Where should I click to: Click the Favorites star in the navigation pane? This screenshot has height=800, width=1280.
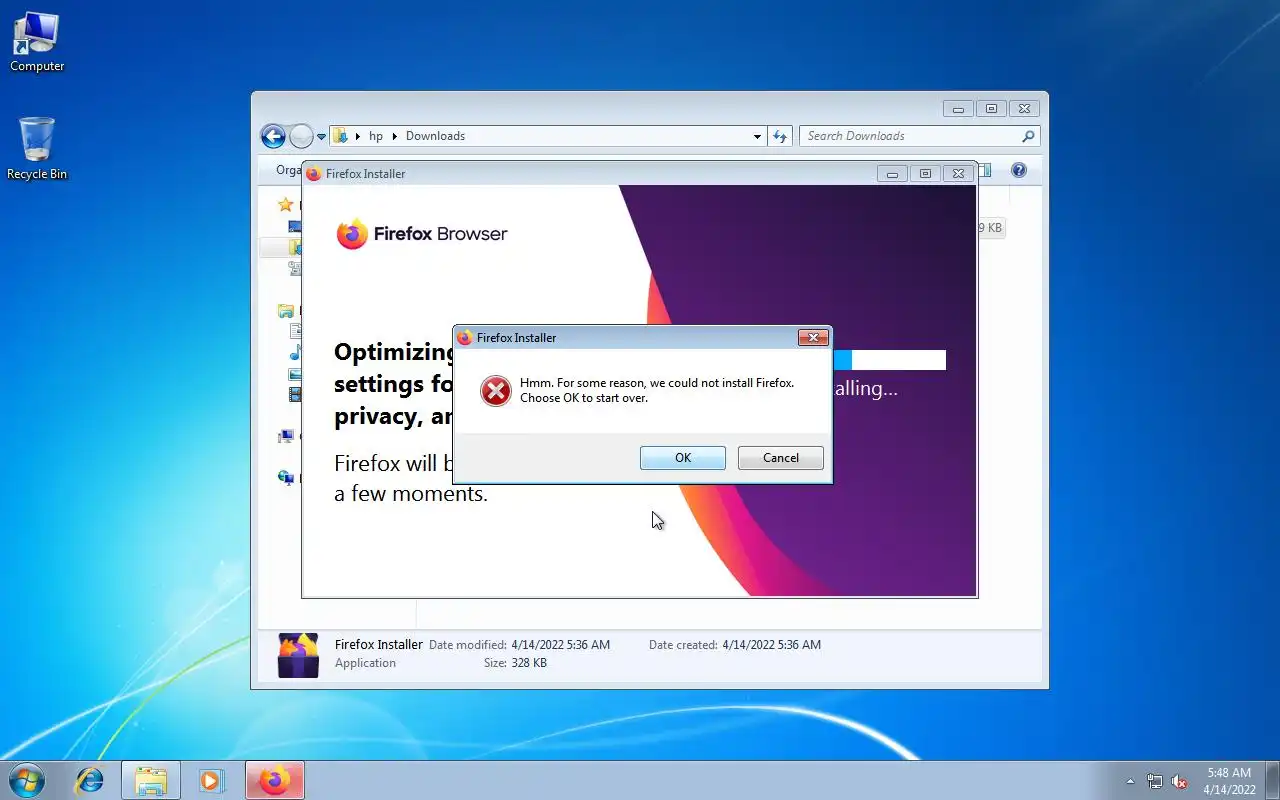click(x=286, y=204)
